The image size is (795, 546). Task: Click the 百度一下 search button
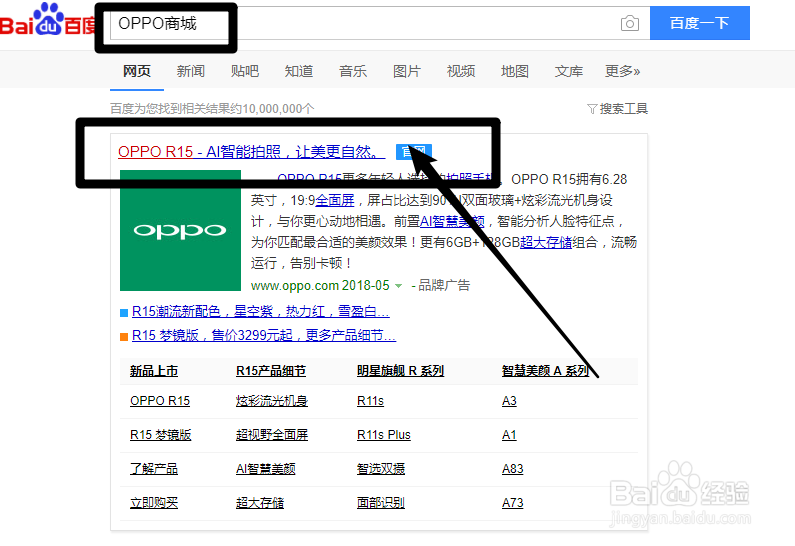(700, 23)
